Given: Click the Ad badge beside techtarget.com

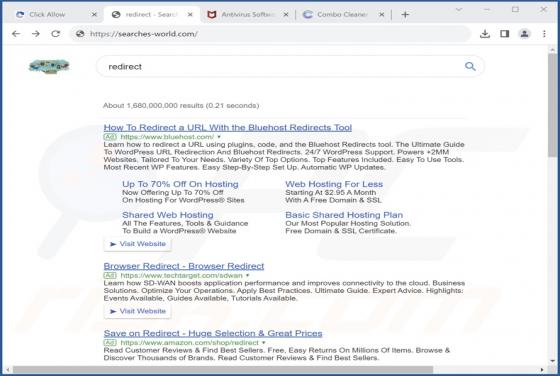Looking at the screenshot, I should coord(110,275).
